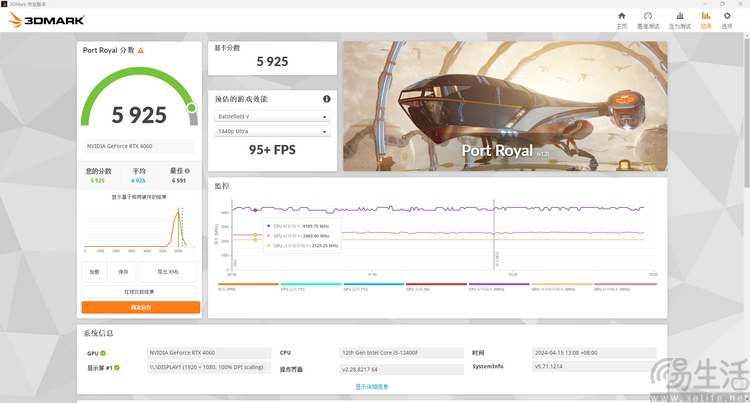Click the Port Royal scene thumbnail image

pyautogui.click(x=505, y=106)
